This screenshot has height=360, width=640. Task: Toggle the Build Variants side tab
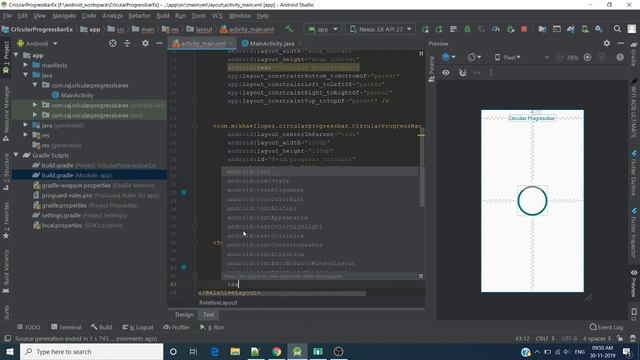tap(6, 272)
